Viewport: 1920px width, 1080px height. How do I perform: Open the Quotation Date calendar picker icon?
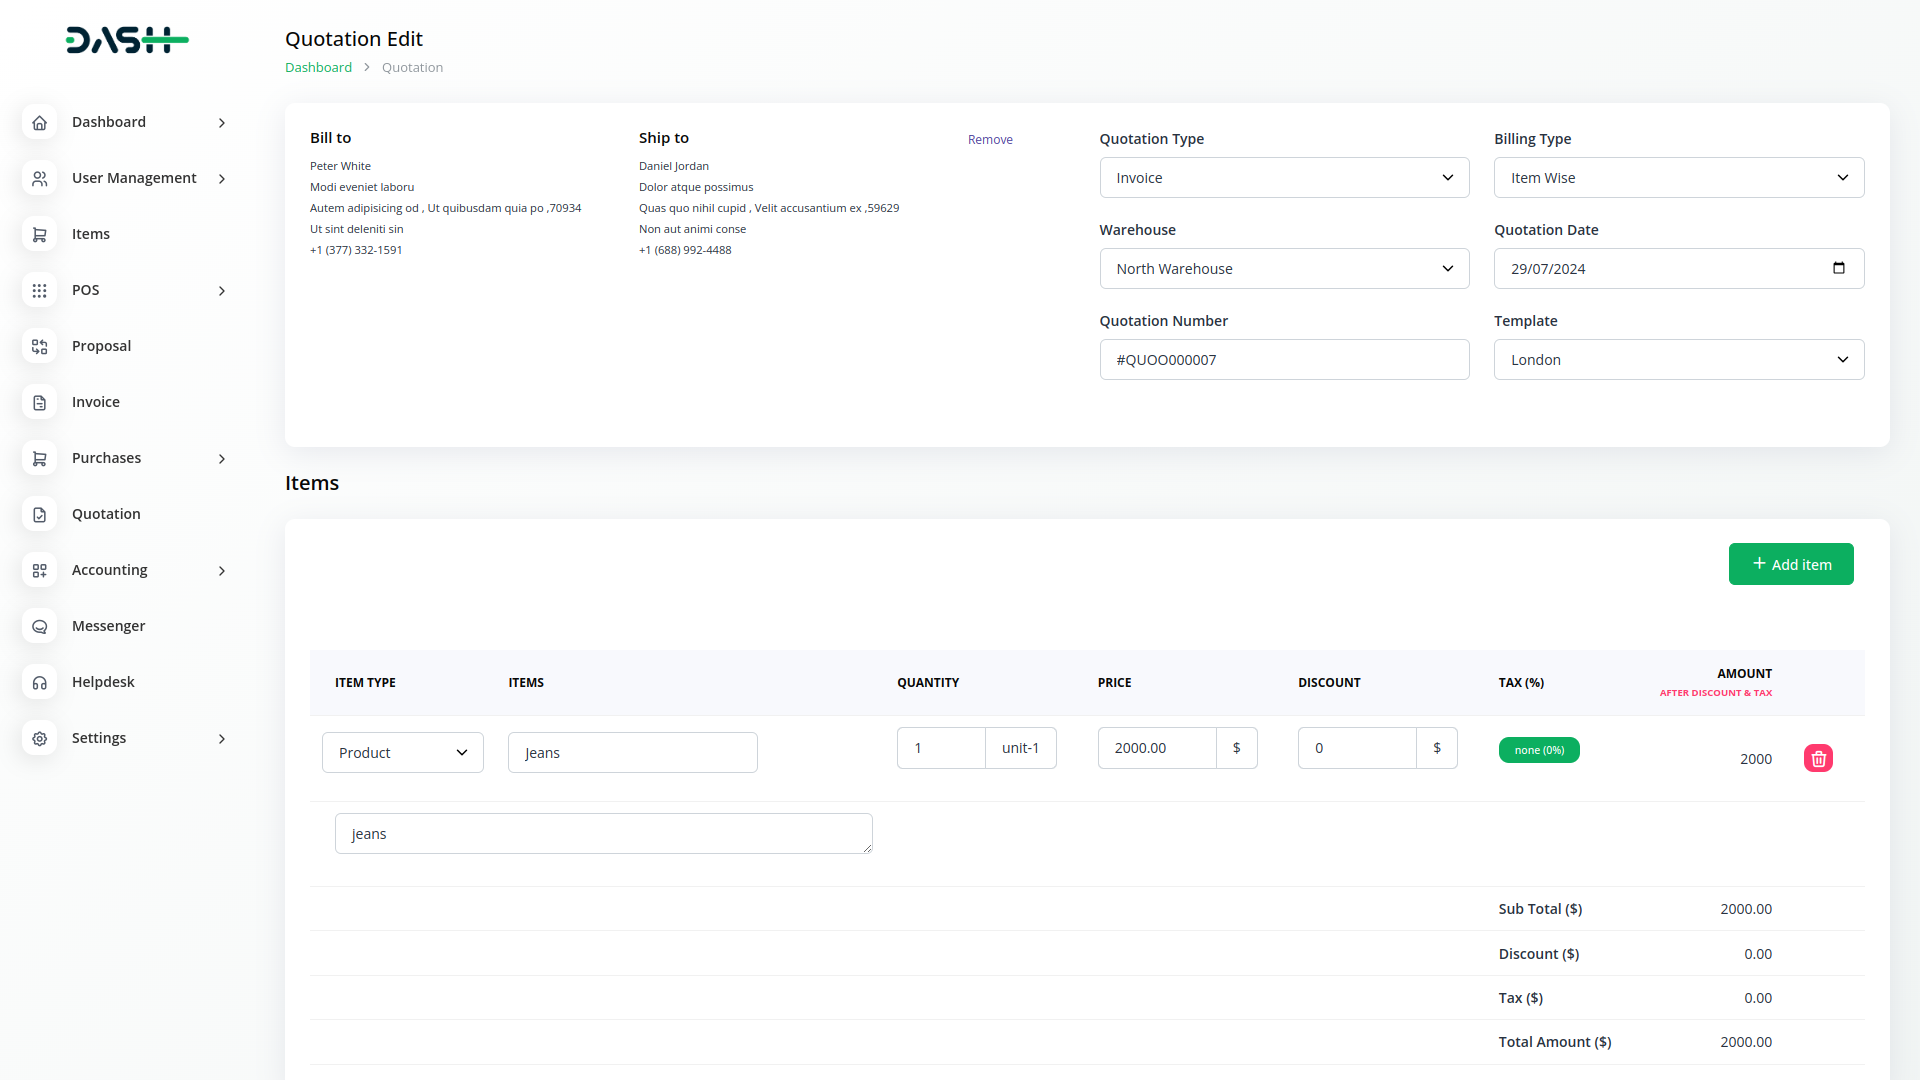1838,268
